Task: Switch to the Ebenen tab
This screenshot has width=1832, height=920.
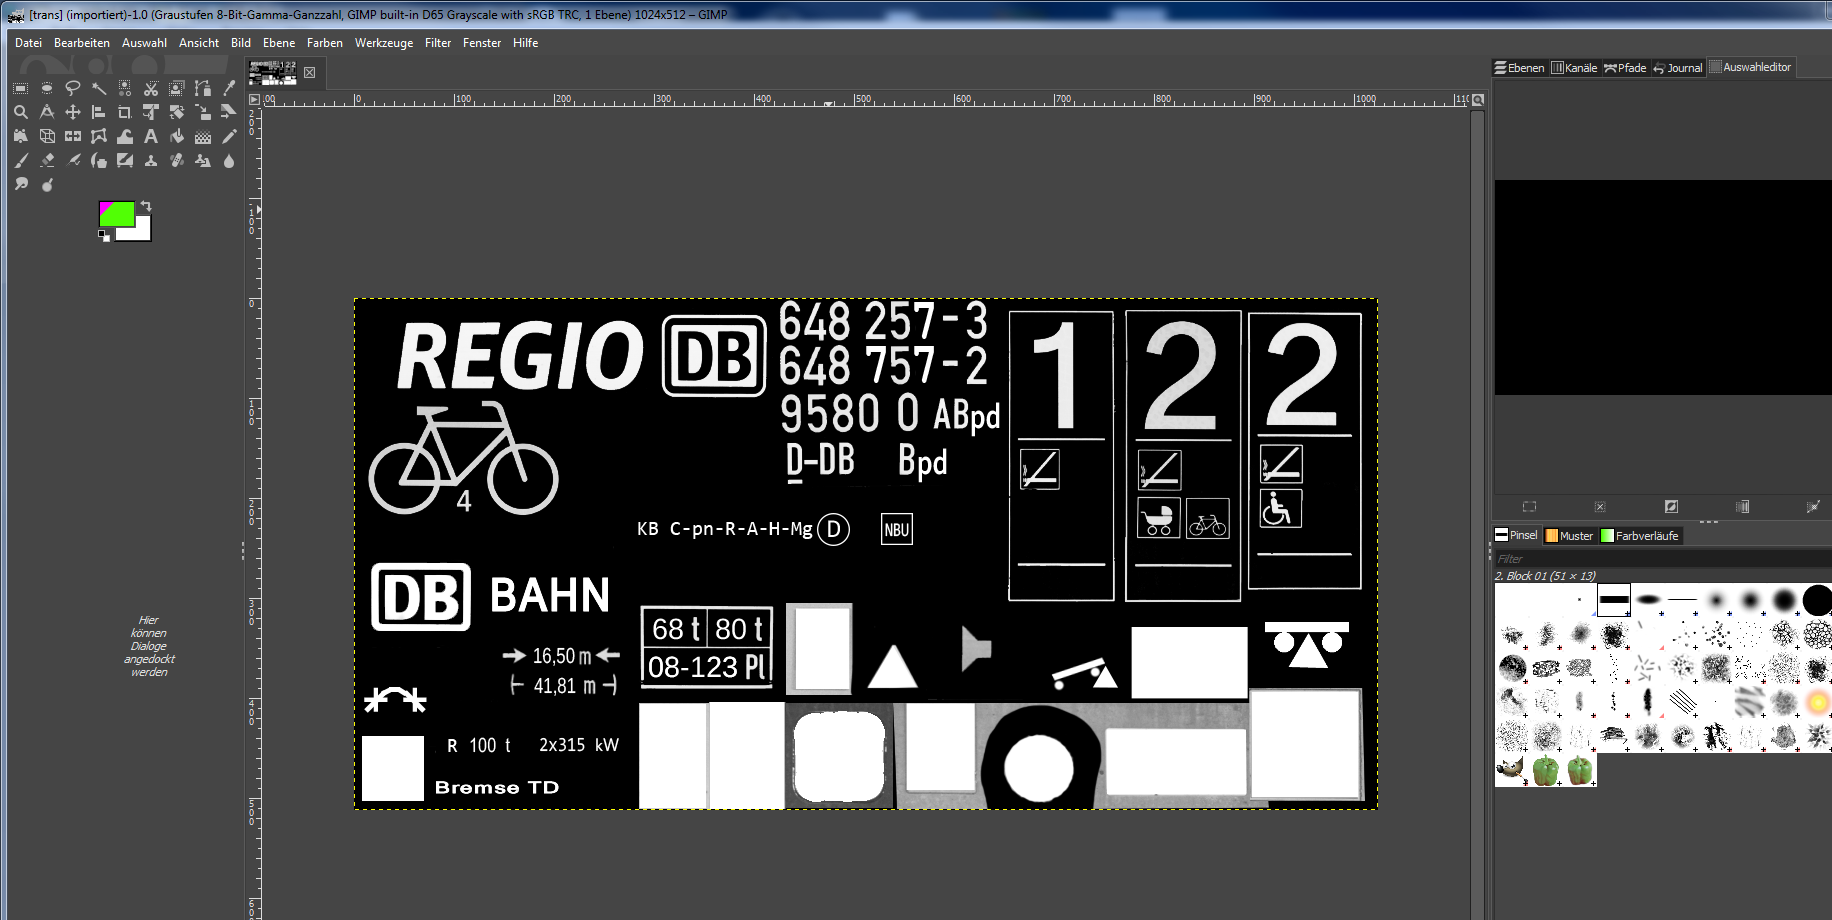Action: 1519,68
